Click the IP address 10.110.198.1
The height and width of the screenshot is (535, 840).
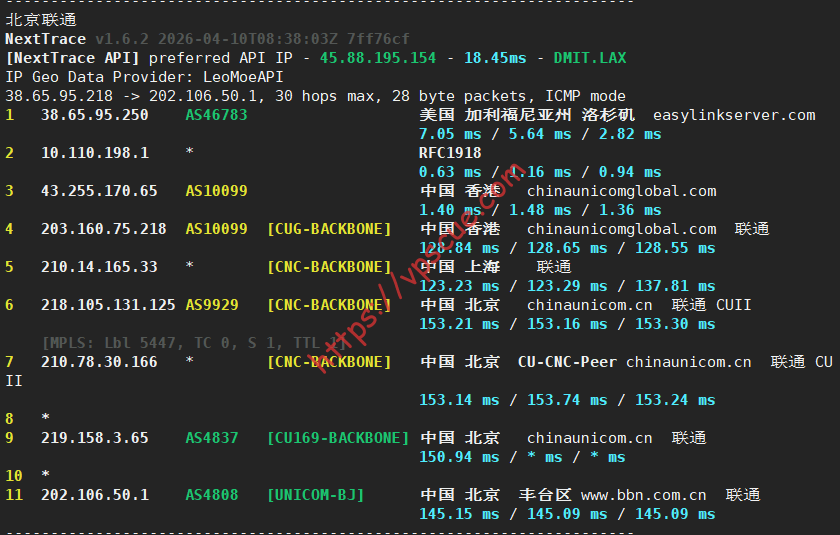[x=94, y=153]
